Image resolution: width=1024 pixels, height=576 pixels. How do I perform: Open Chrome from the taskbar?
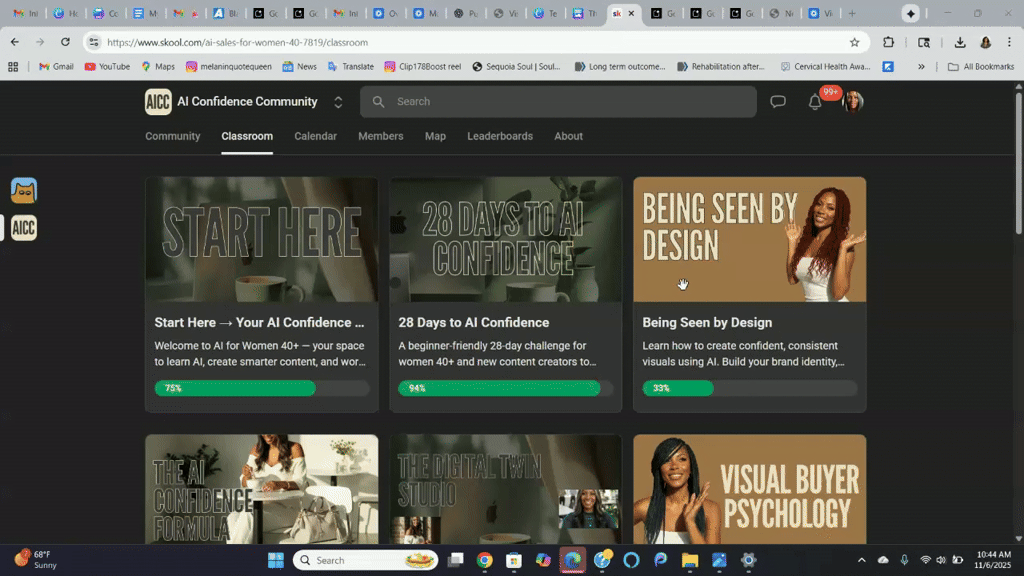[x=484, y=560]
